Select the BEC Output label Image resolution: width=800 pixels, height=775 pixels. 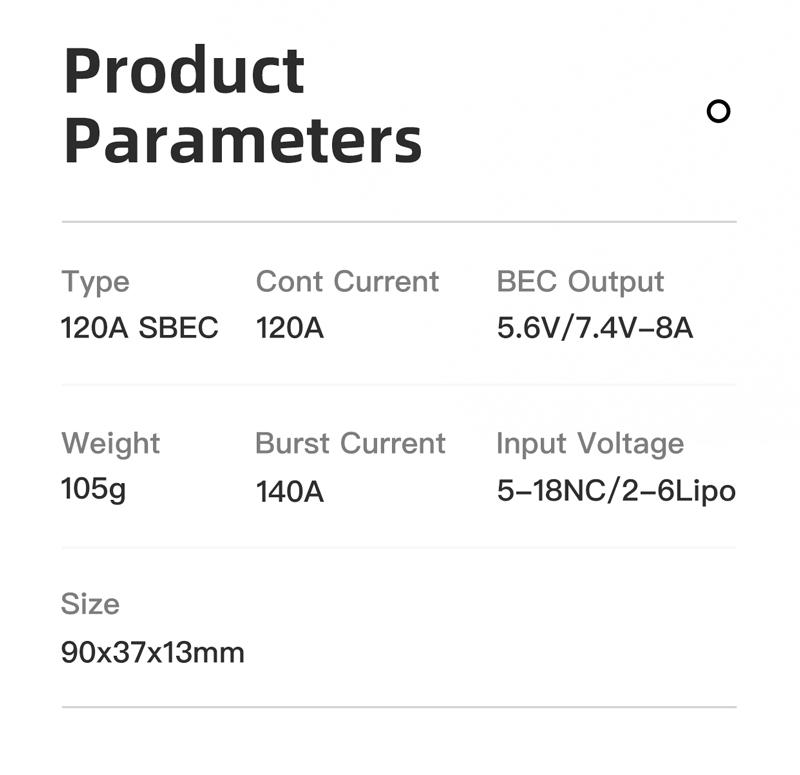(580, 282)
